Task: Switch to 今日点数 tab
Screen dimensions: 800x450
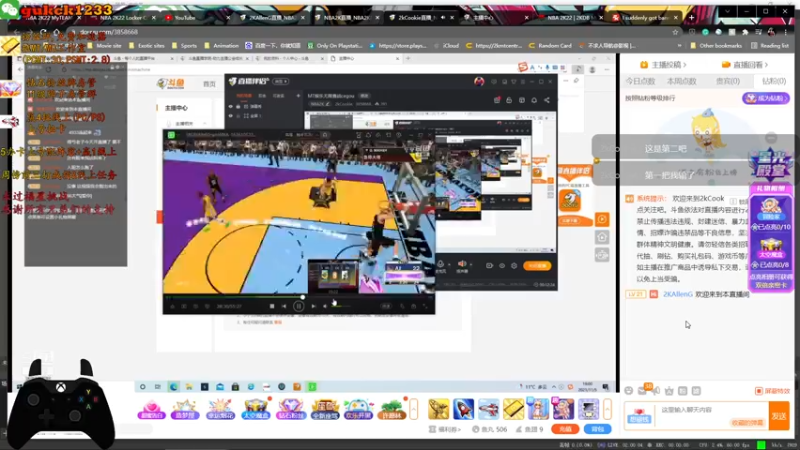Action: click(x=640, y=81)
